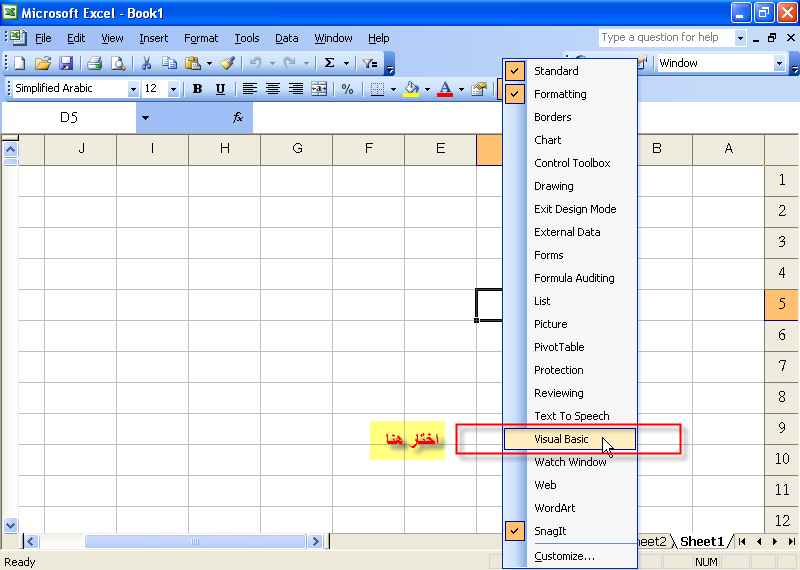This screenshot has height=570, width=800.
Task: Enable the Visual Basic toolbar
Action: (x=569, y=439)
